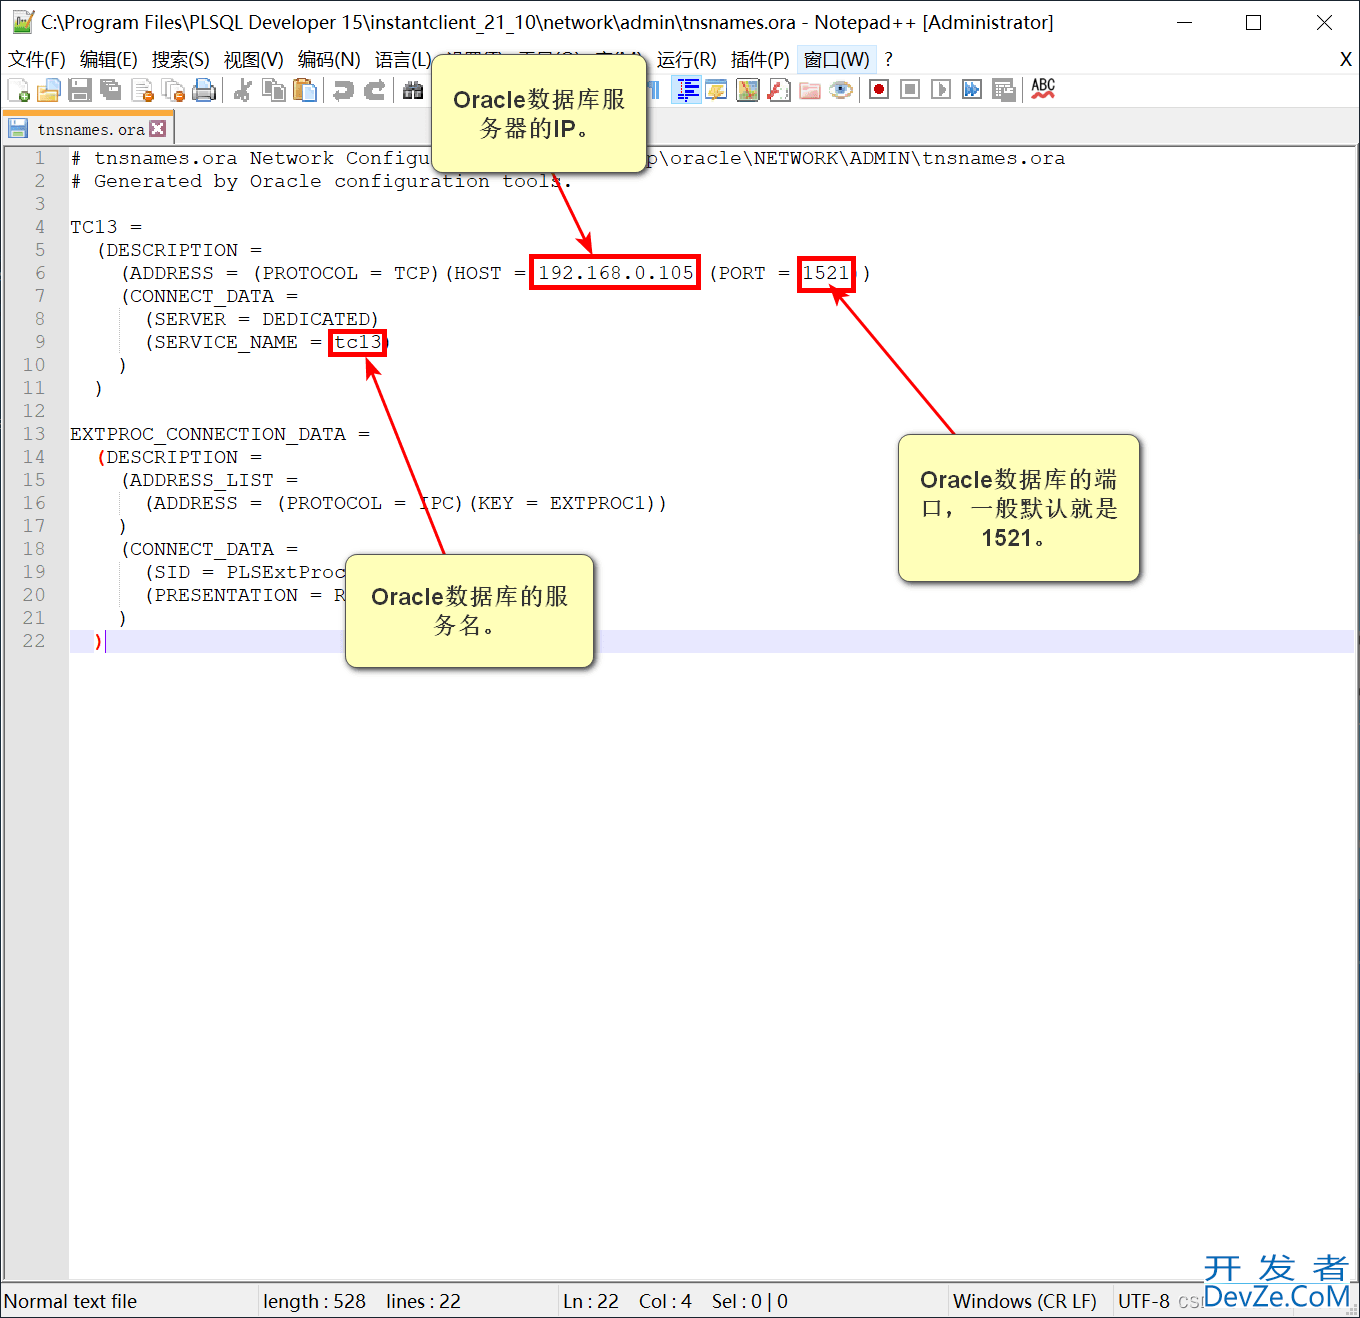The height and width of the screenshot is (1318, 1360).
Task: Click the user-defined language icon
Action: tap(717, 90)
